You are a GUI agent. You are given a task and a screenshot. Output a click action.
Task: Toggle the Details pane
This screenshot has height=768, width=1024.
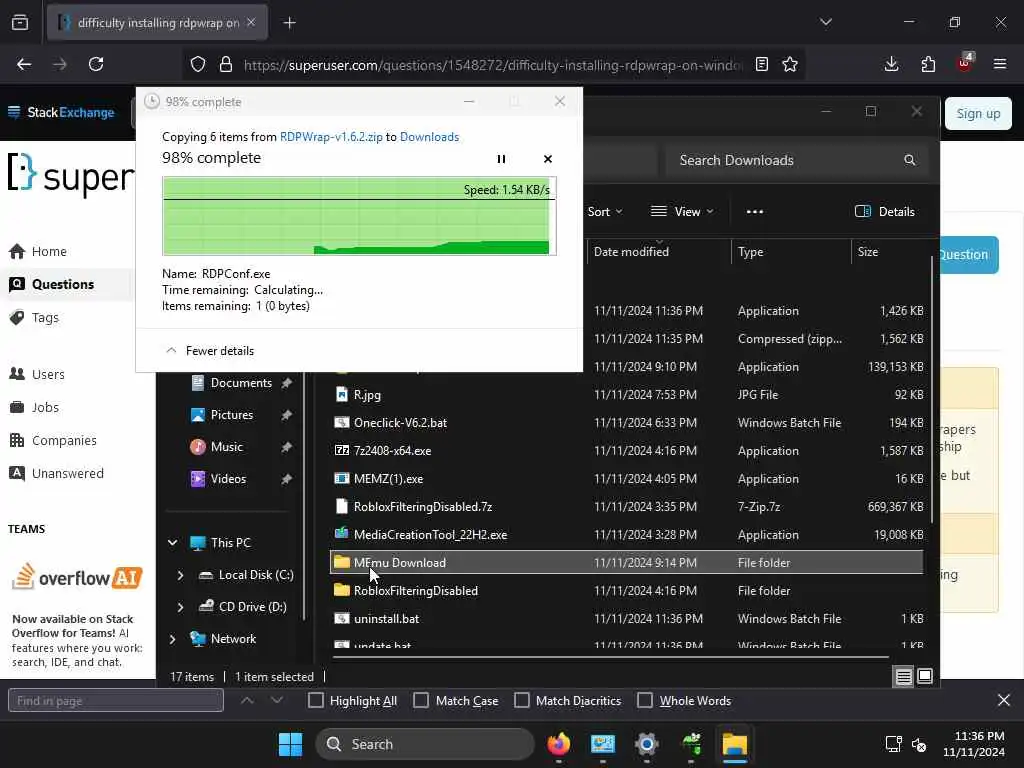[885, 212]
